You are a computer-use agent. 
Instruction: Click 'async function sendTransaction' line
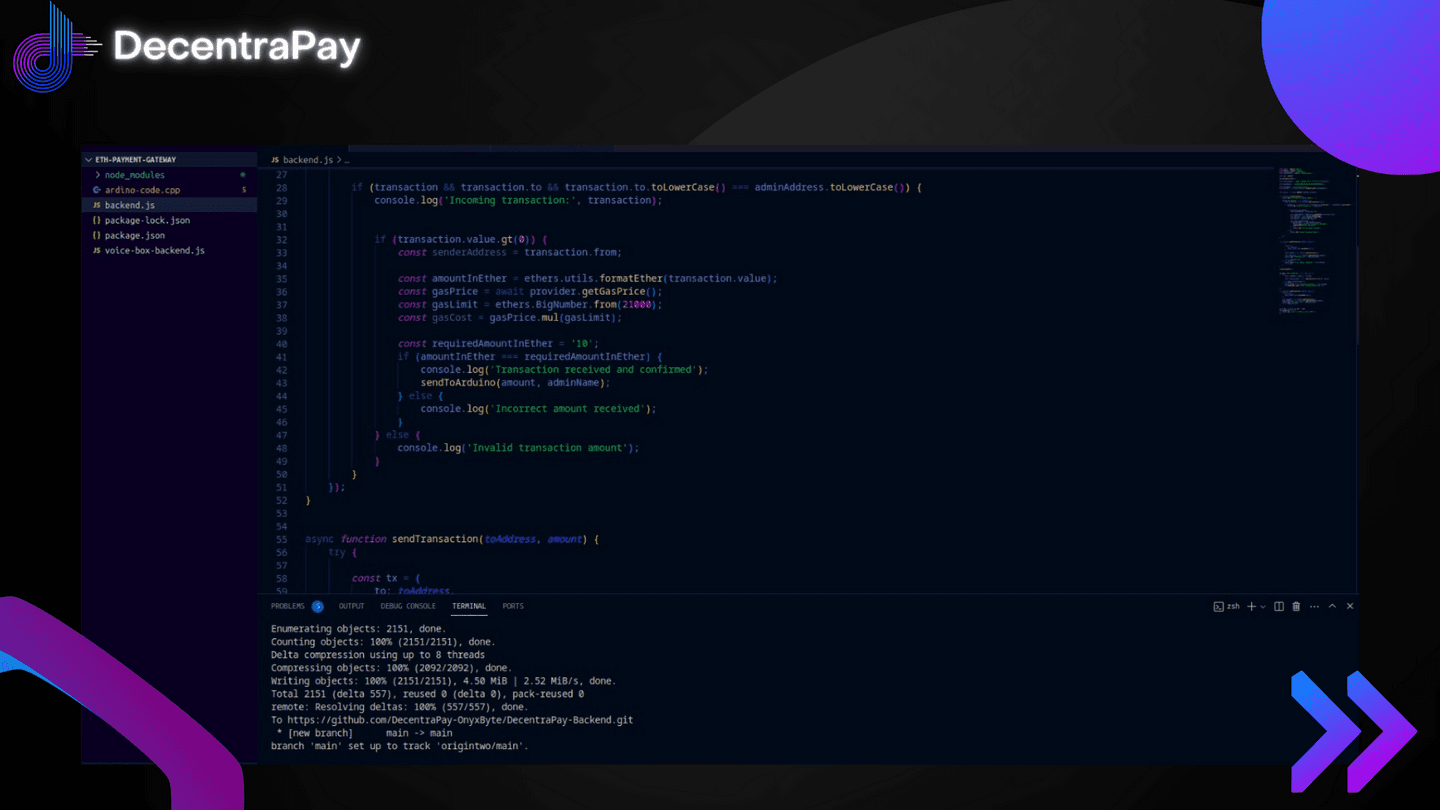pyautogui.click(x=451, y=539)
